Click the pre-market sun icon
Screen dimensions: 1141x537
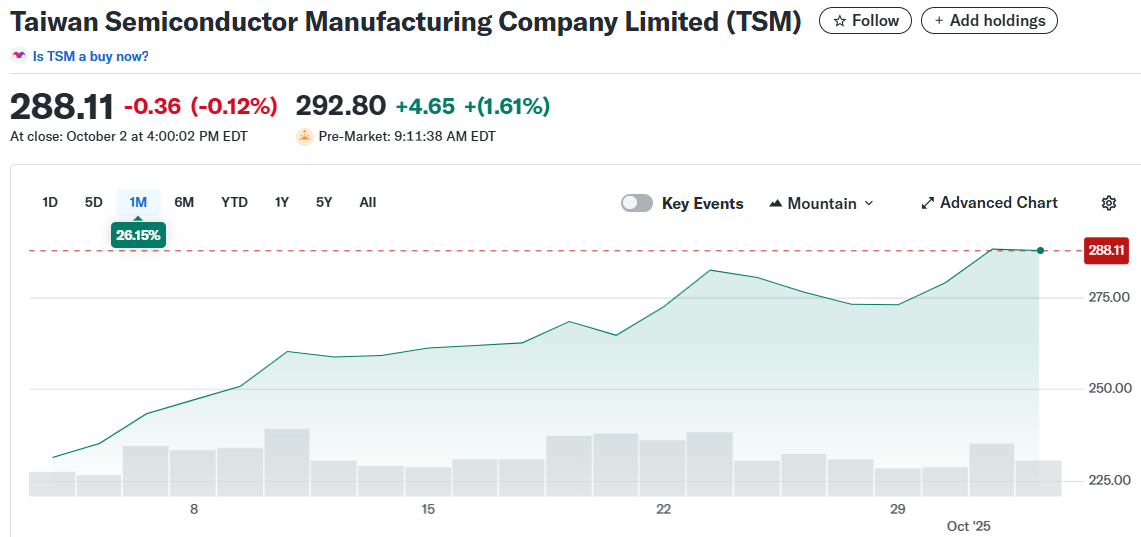[304, 136]
